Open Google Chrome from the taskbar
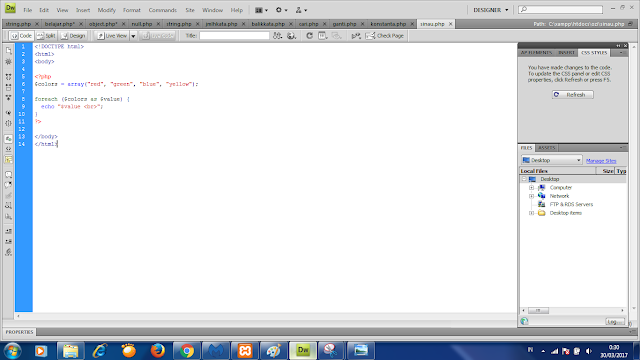 click(187, 351)
